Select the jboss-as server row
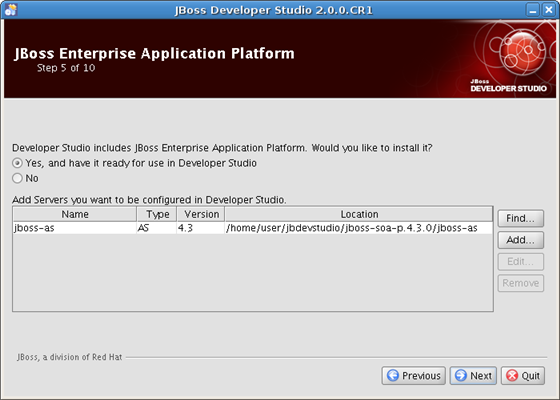Image resolution: width=560 pixels, height=400 pixels. coord(253,228)
